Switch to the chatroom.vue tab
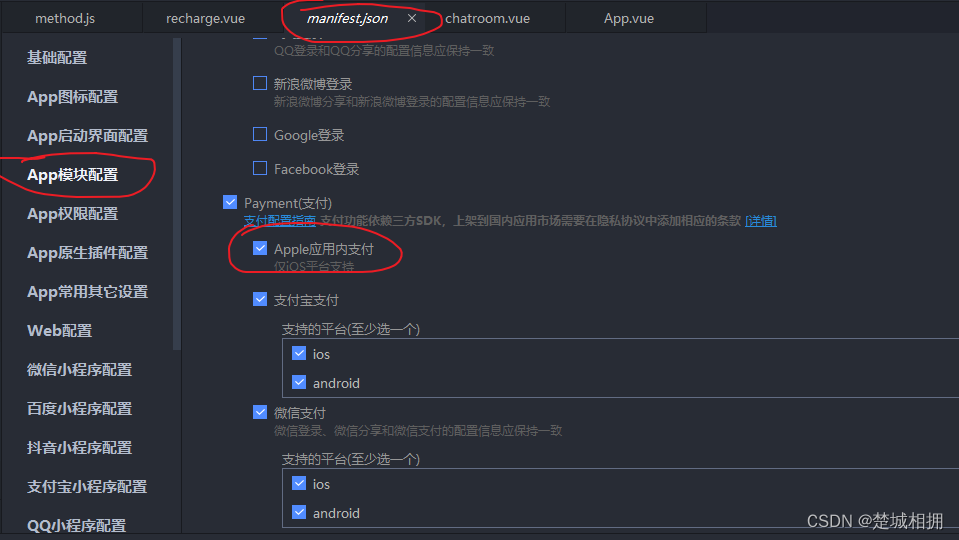 tap(487, 18)
